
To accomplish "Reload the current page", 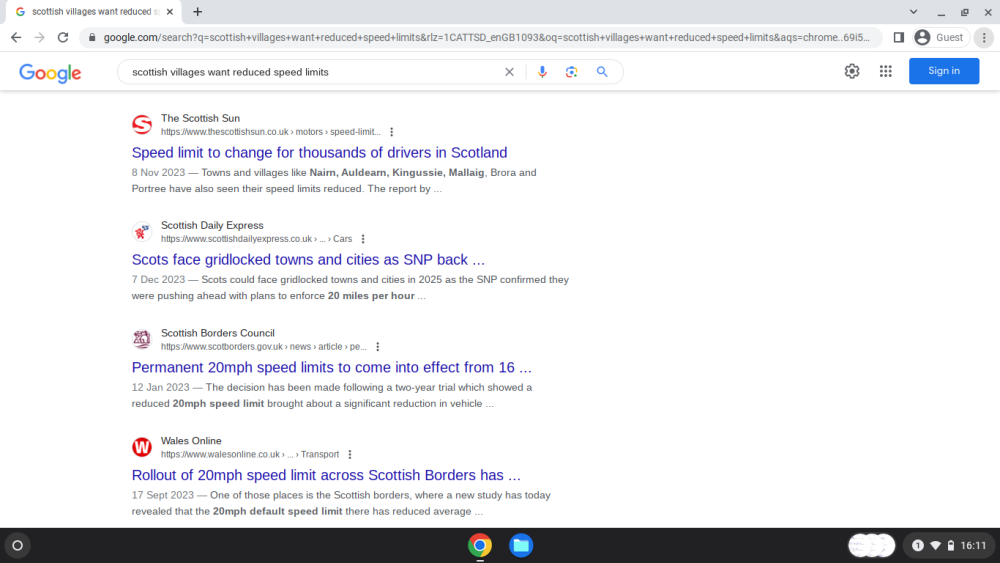I will (x=63, y=38).
